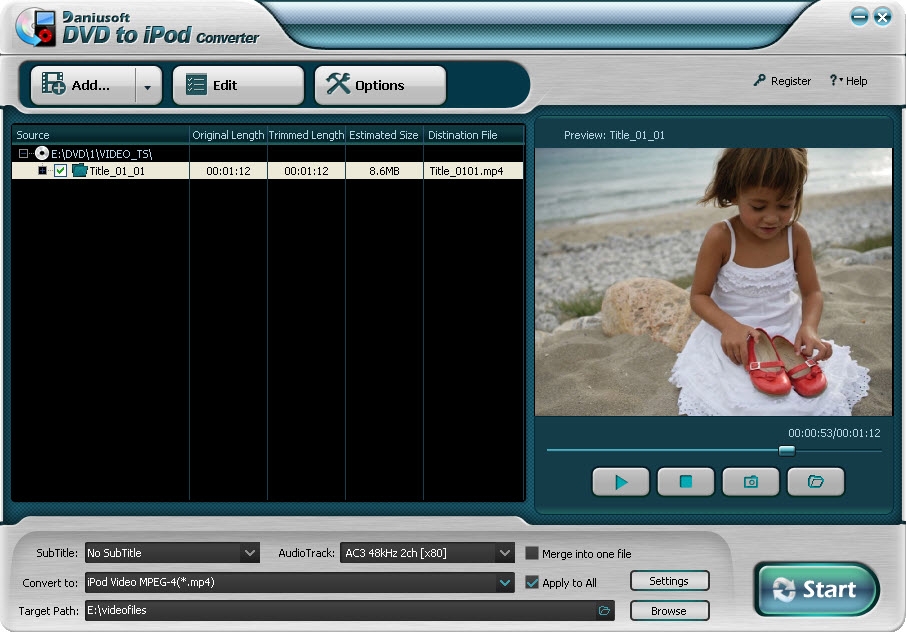906x632 pixels.
Task: Collapse the E:\DVD\1\VIDEO_TS tree node
Action: [23, 154]
